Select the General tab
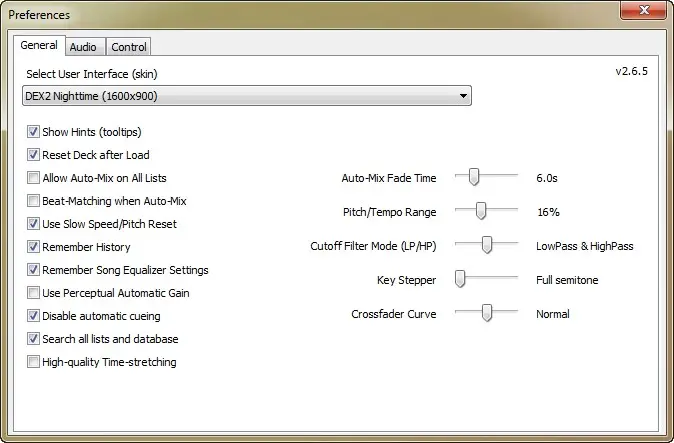Screen dimensions: 674x443 click(x=39, y=45)
